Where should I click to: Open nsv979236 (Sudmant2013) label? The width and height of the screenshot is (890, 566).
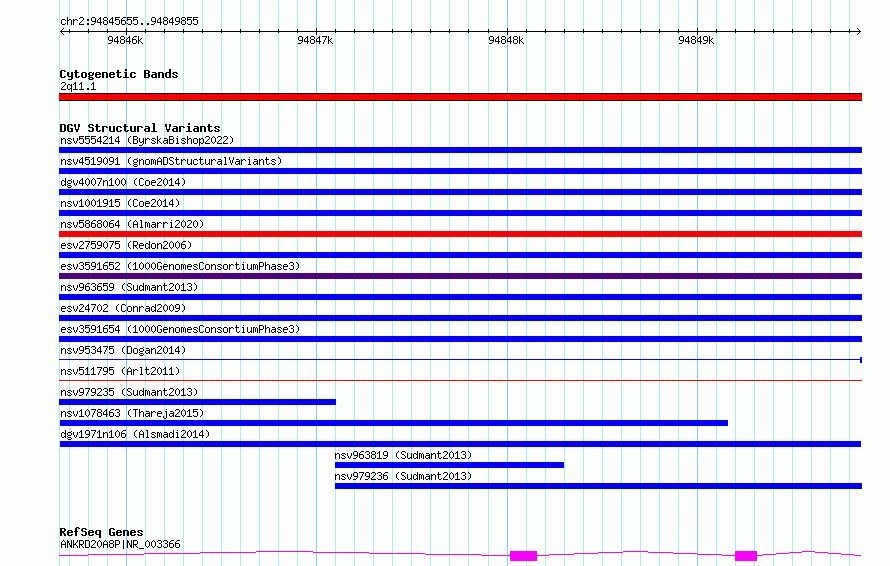403,476
